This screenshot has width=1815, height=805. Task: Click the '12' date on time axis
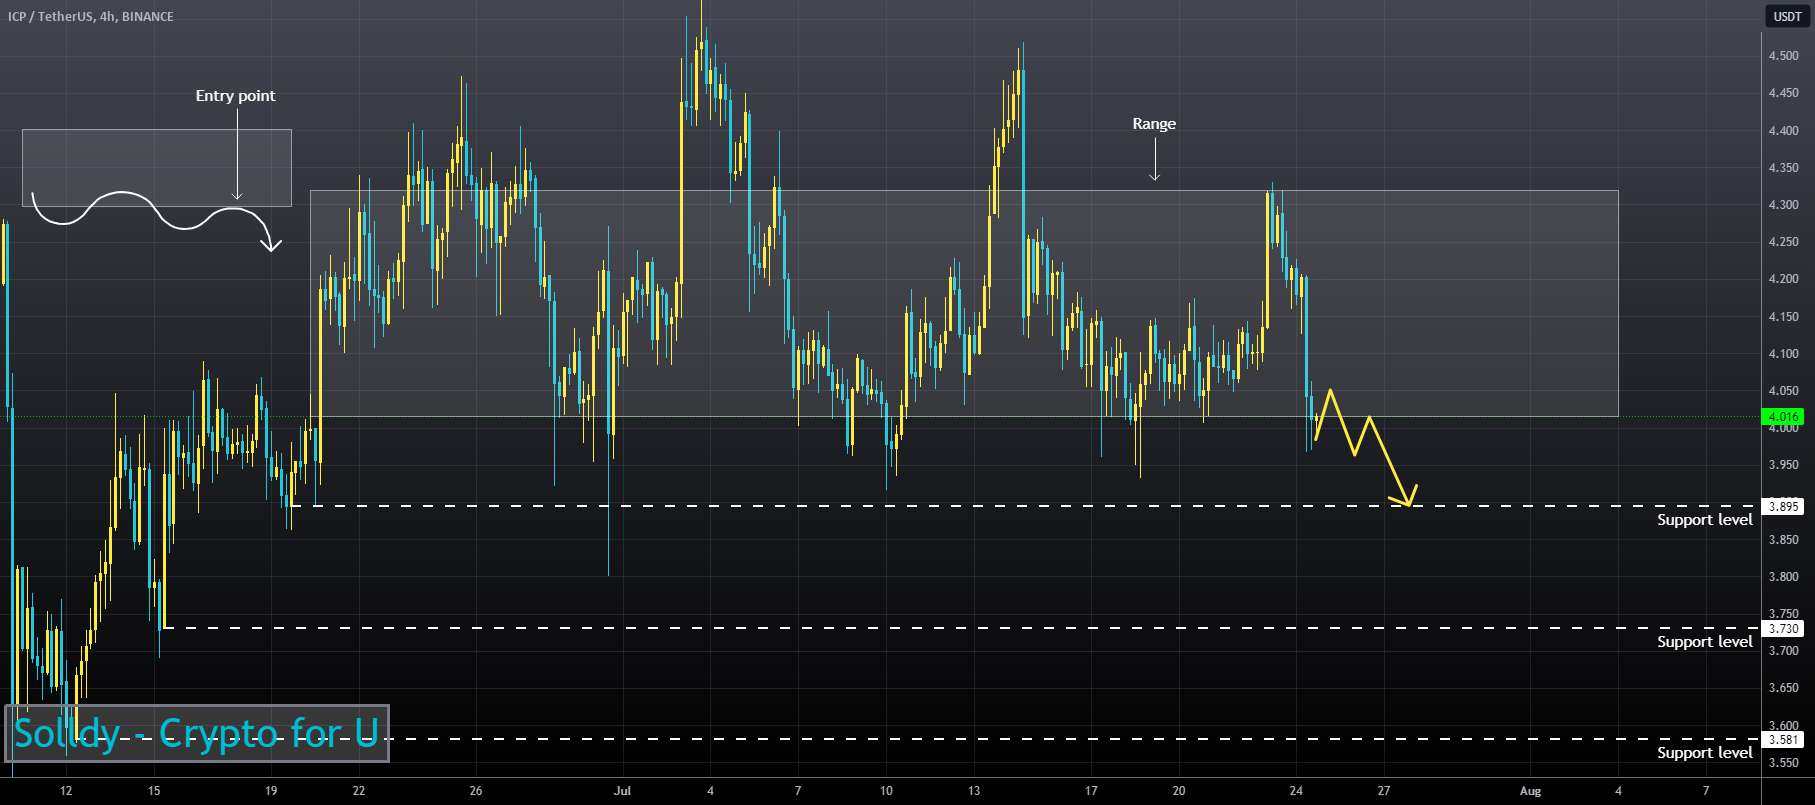point(66,791)
